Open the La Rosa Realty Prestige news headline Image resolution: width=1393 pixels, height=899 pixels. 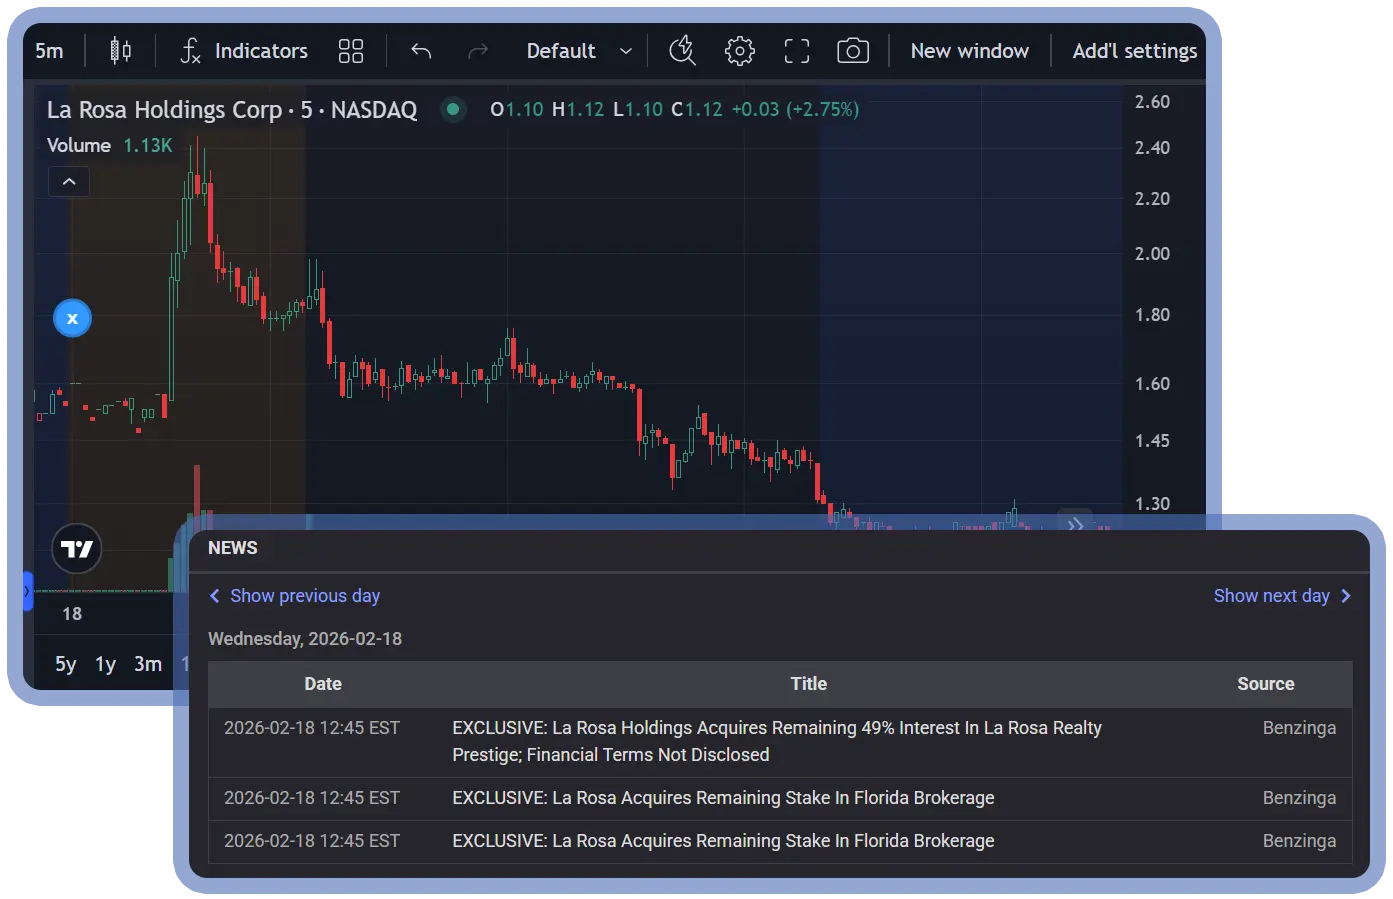(x=776, y=741)
